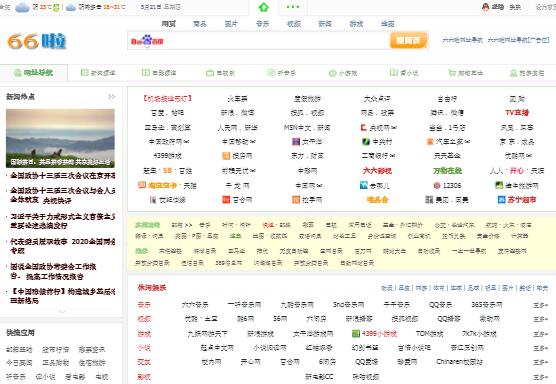556x384 pixels.
Task: Open the Chinaren校园站 link
Action: pos(460,362)
